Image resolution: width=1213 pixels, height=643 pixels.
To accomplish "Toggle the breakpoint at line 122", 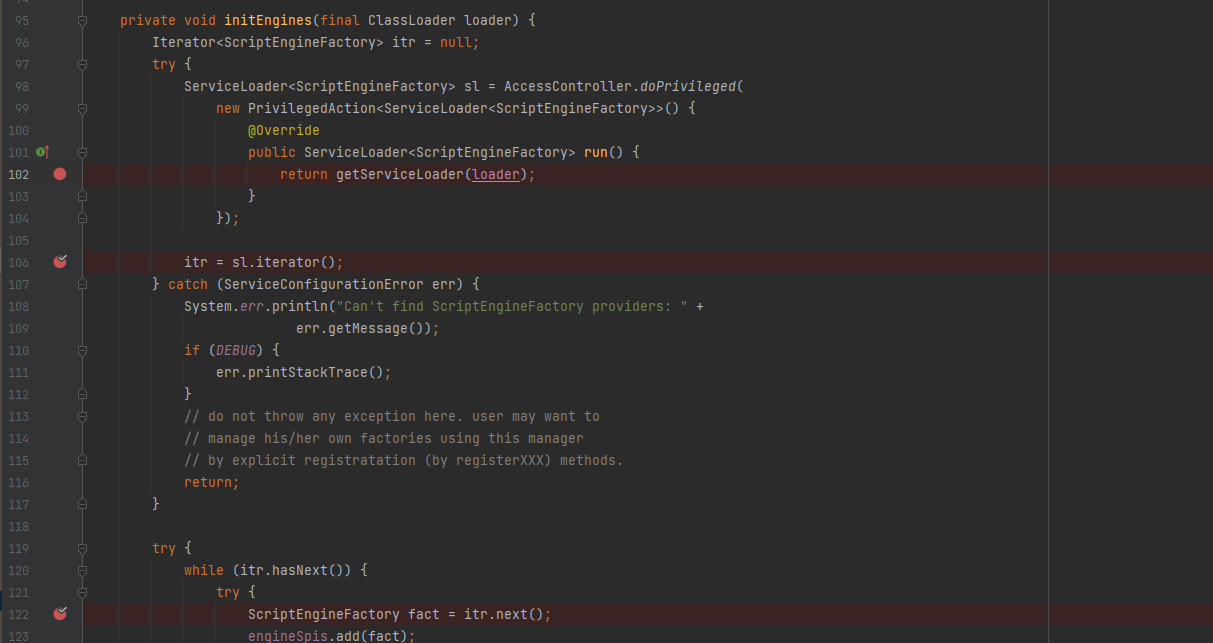I will click(x=60, y=613).
